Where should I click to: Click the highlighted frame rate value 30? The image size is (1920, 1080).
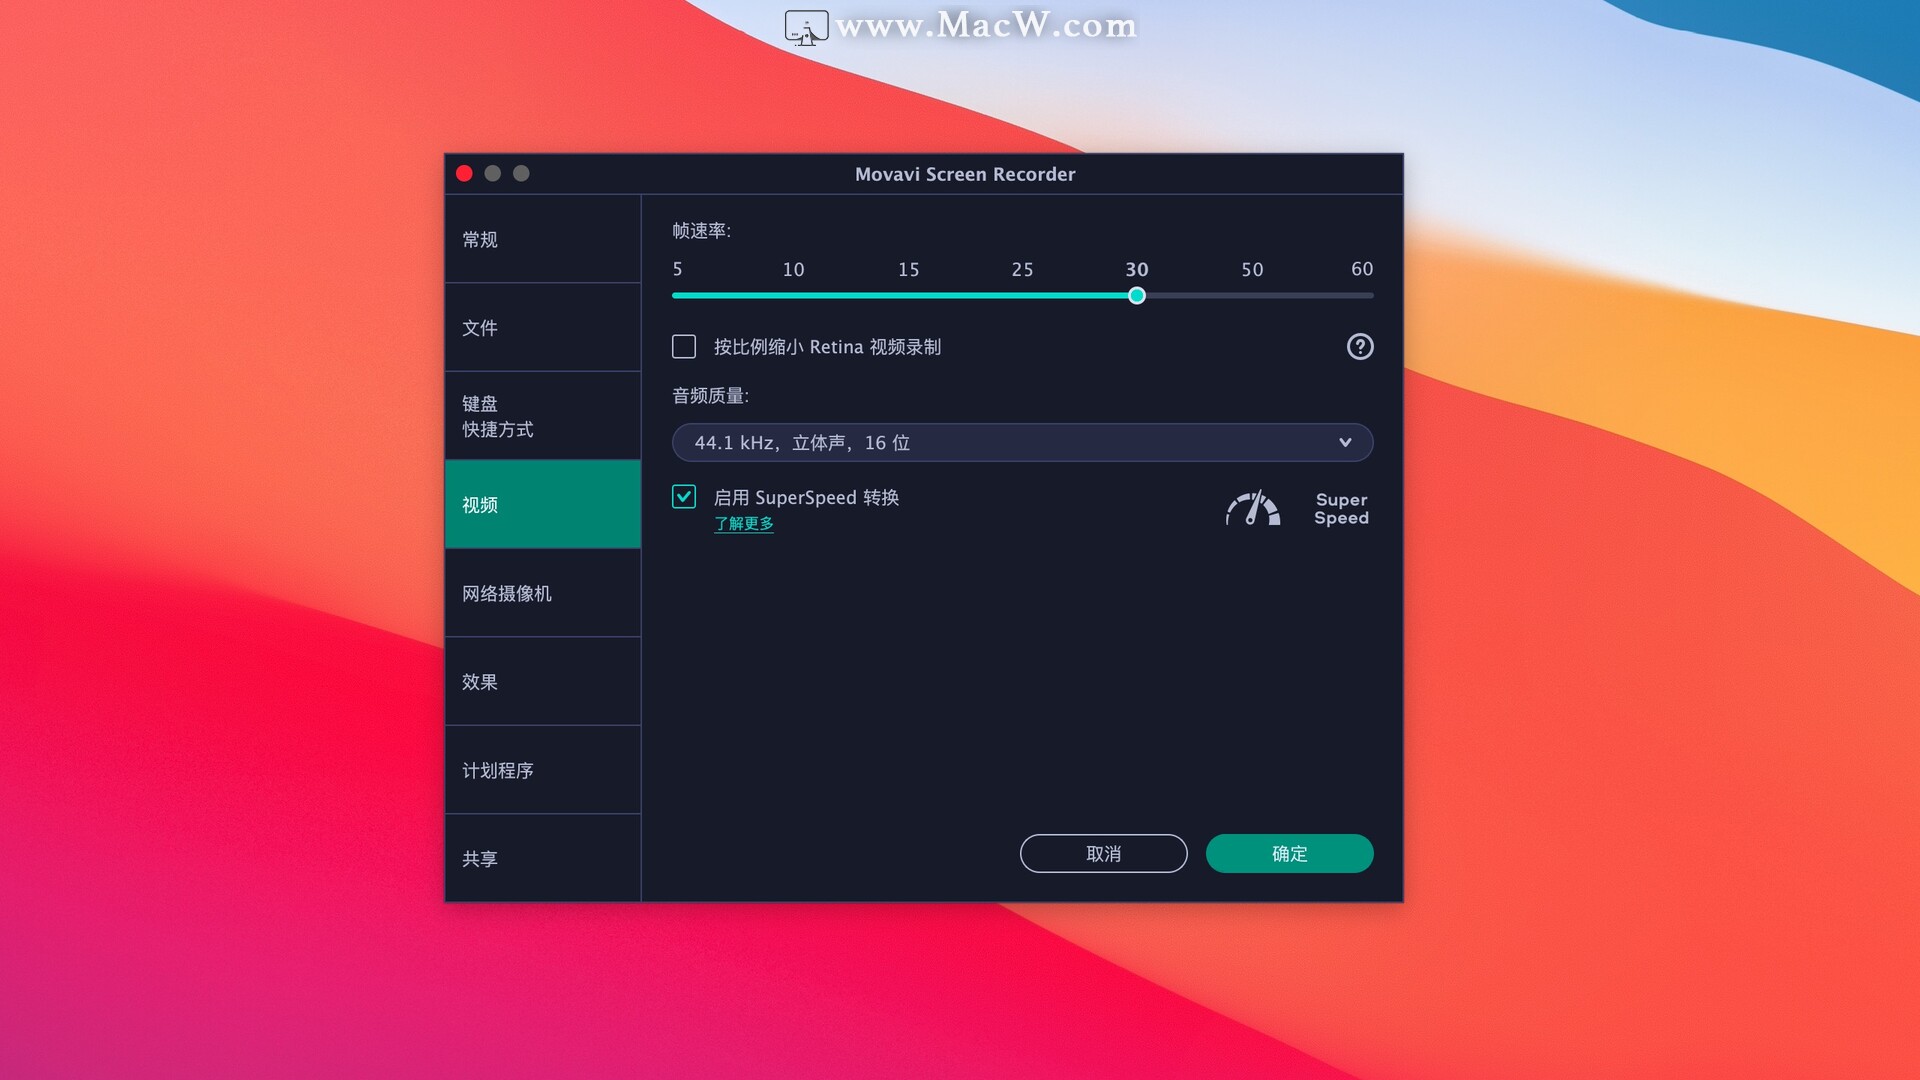click(x=1136, y=269)
